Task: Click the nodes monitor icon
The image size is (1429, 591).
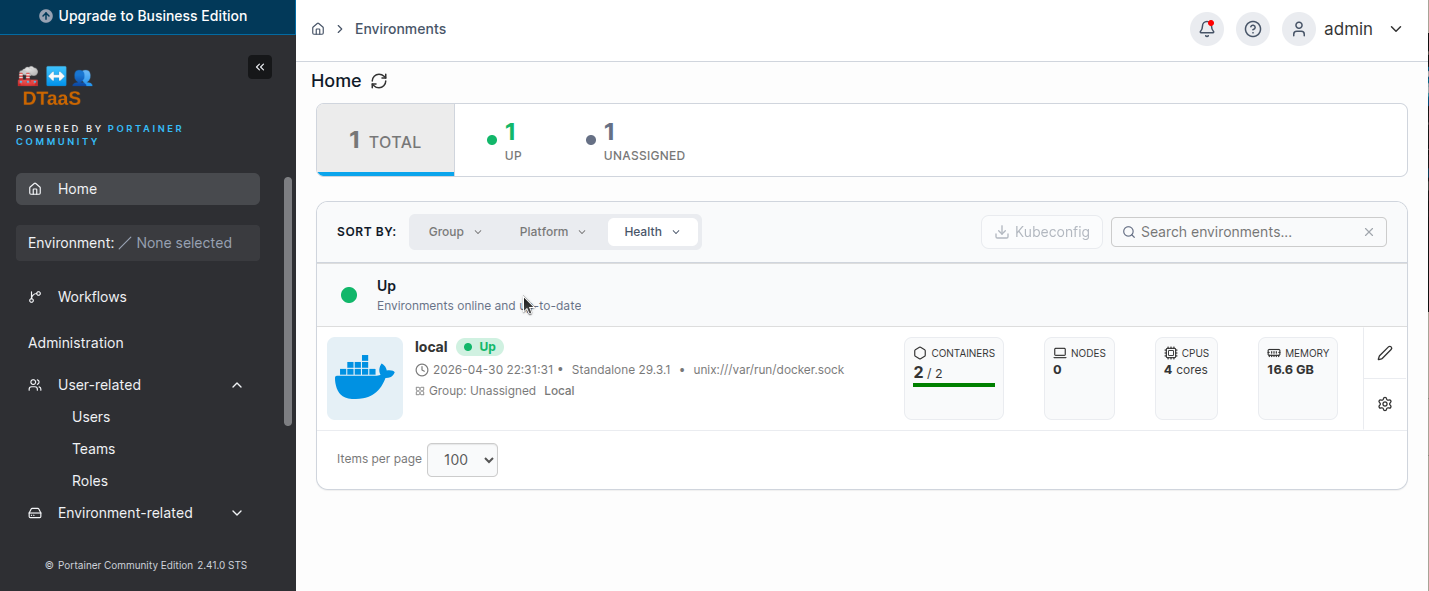Action: coord(1060,353)
